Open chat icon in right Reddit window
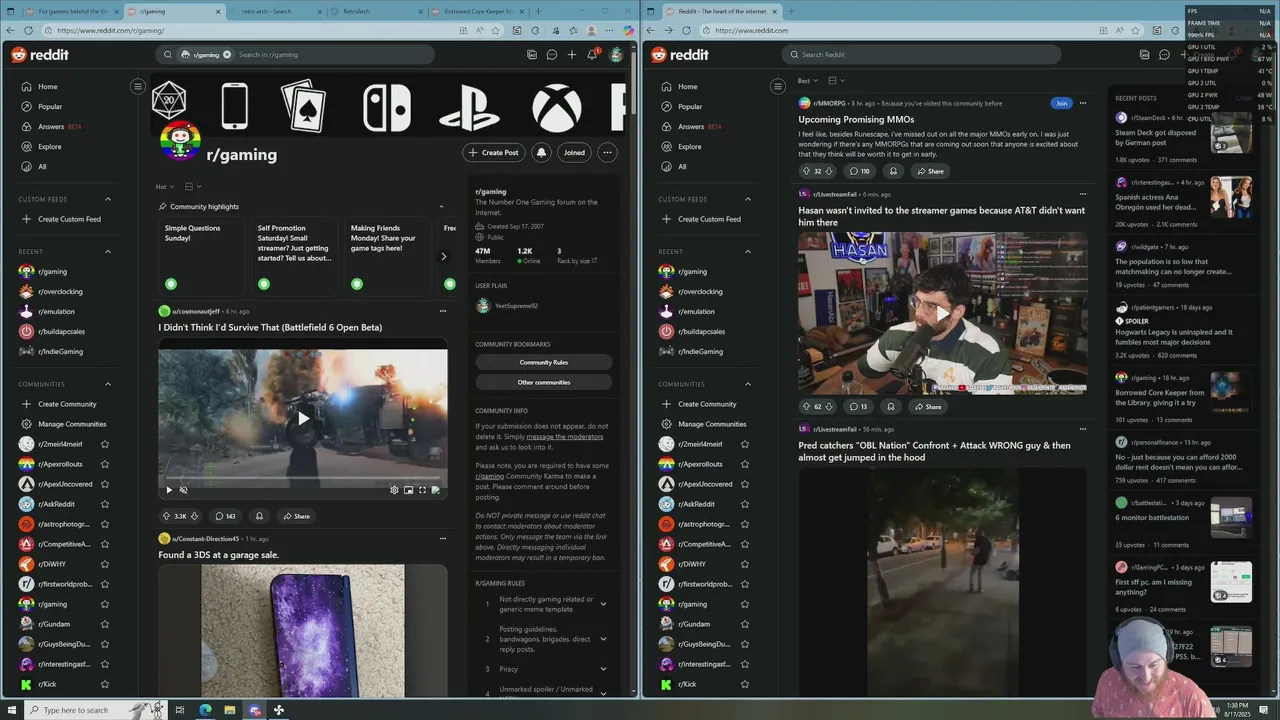This screenshot has width=1280, height=720. [x=1164, y=55]
